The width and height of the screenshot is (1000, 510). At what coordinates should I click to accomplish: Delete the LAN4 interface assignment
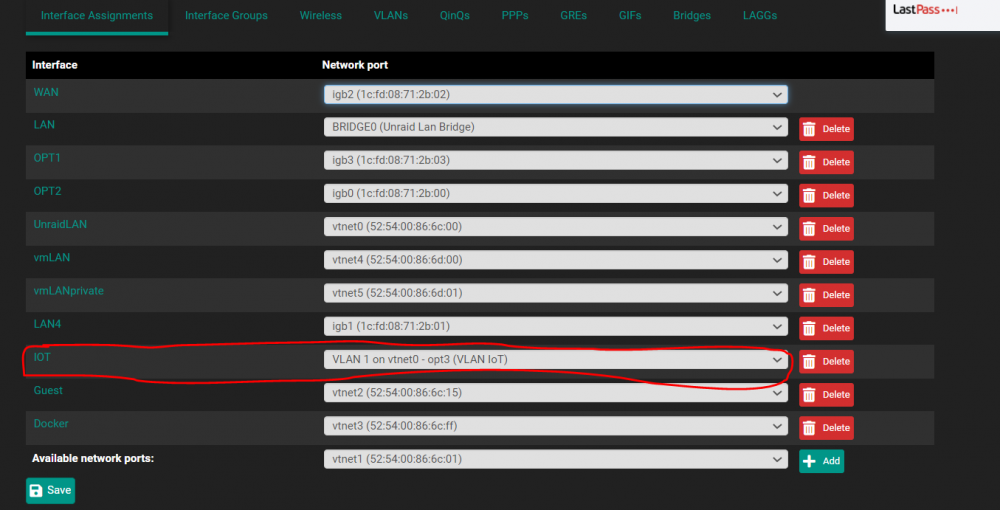click(x=826, y=328)
